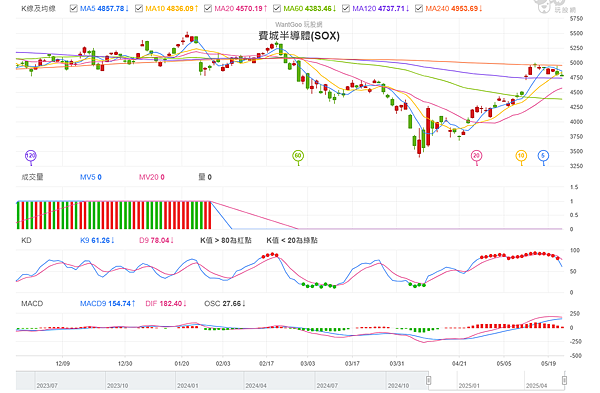600x393 pixels.
Task: Click the 03/03 date axis label
Action: [x=308, y=363]
